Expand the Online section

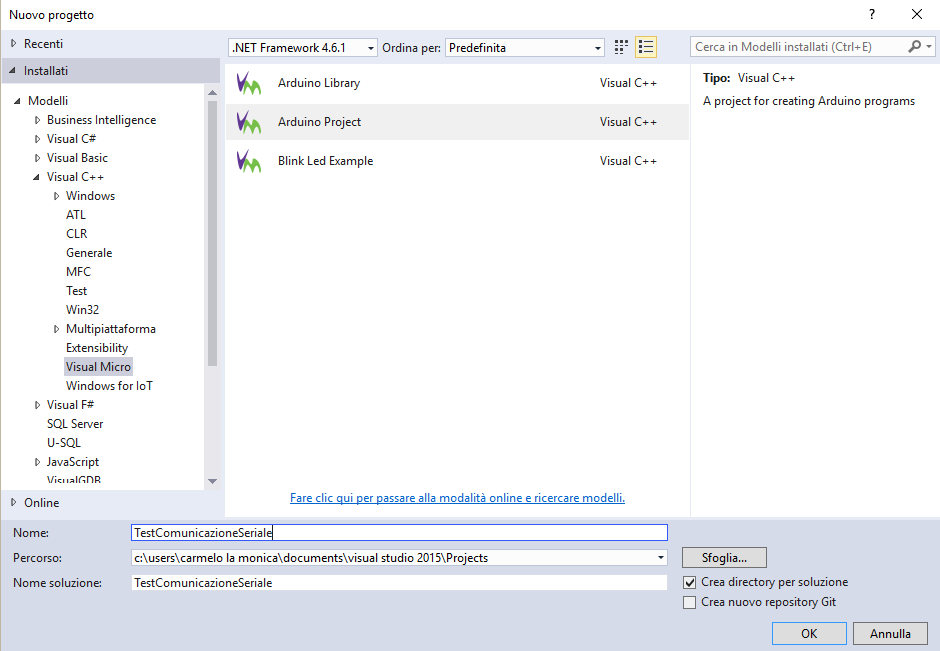pos(13,502)
